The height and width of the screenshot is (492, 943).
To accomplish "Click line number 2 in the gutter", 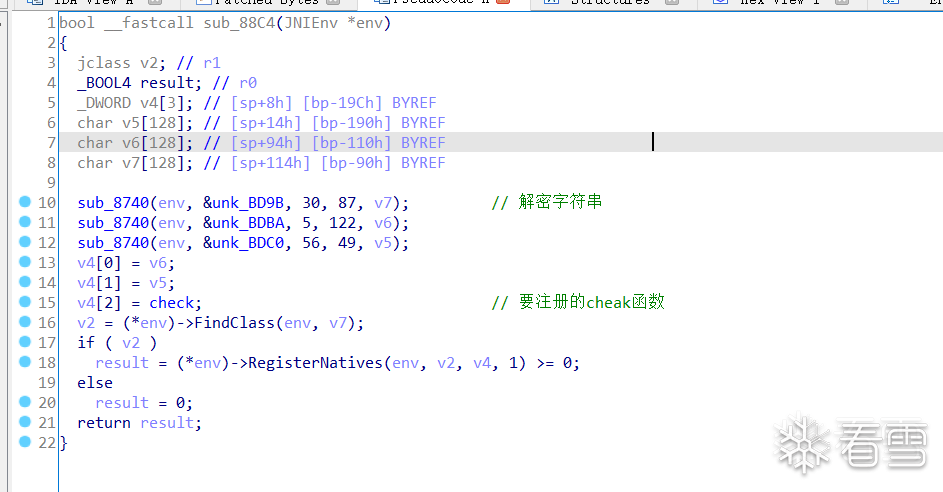I will [51, 43].
